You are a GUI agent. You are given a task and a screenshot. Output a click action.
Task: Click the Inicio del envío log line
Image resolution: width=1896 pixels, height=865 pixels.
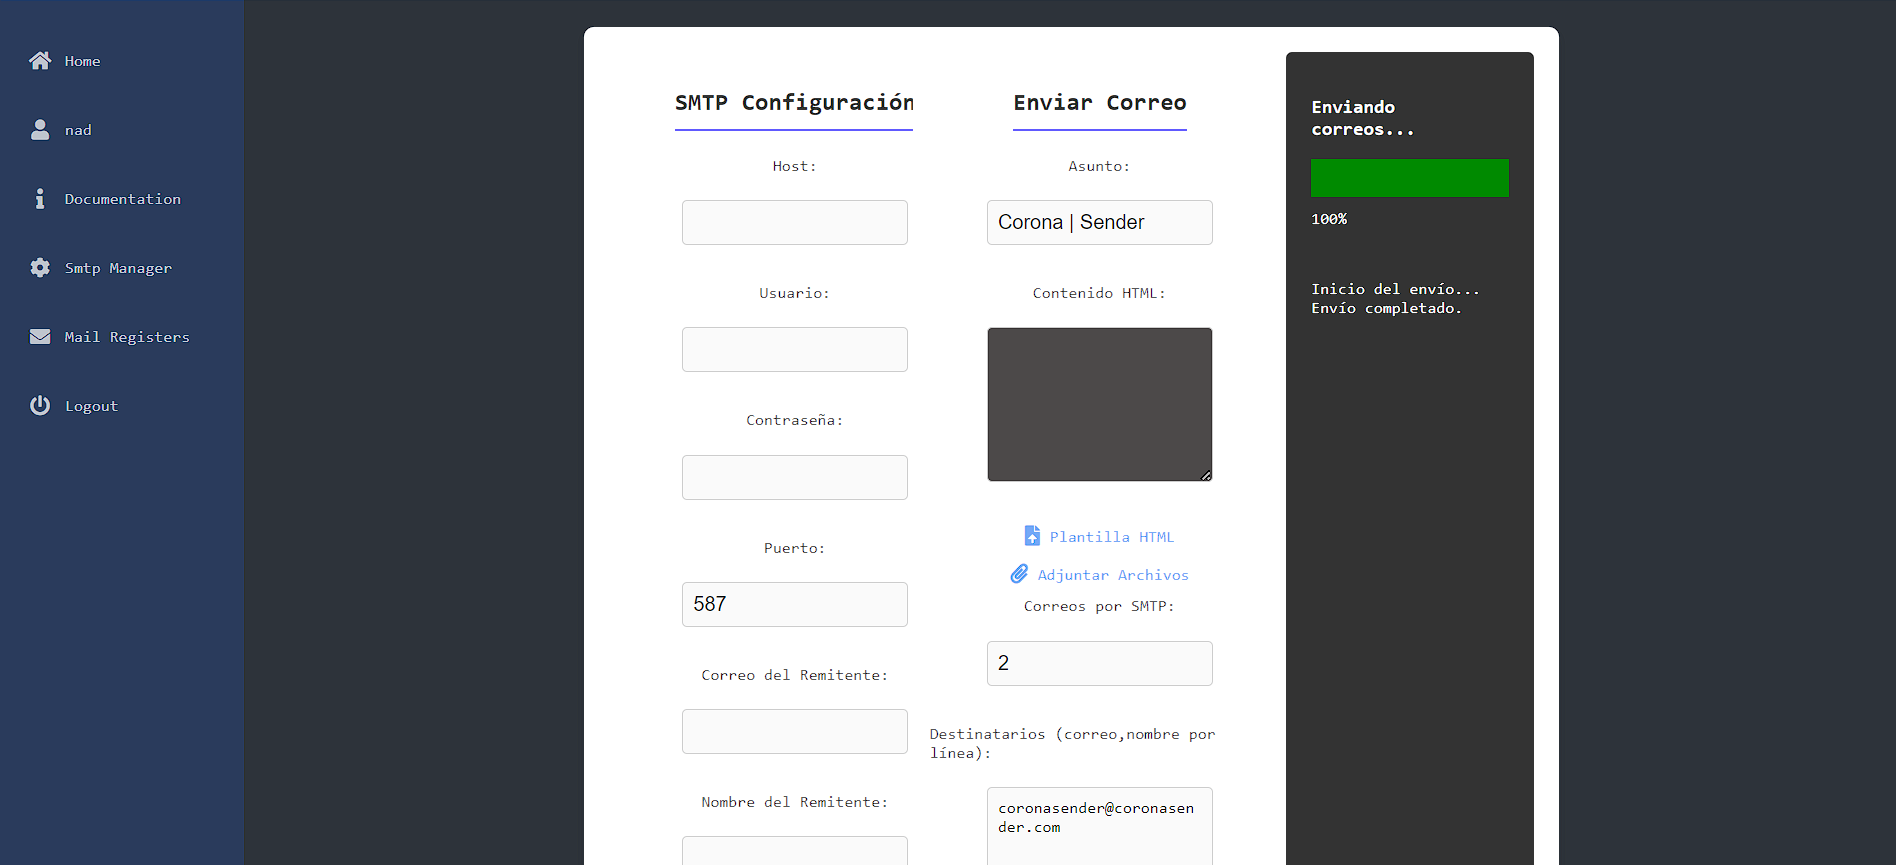(x=1395, y=289)
